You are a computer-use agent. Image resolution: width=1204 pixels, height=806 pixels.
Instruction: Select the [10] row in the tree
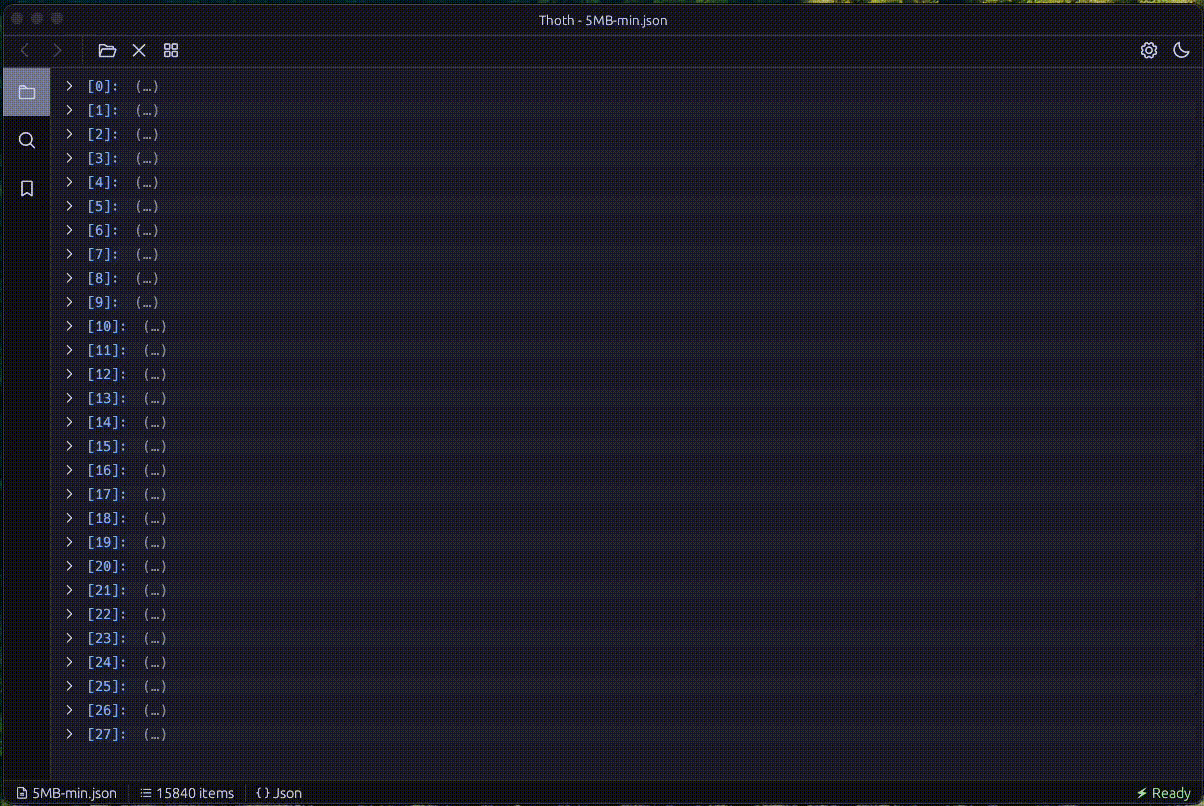pos(106,326)
